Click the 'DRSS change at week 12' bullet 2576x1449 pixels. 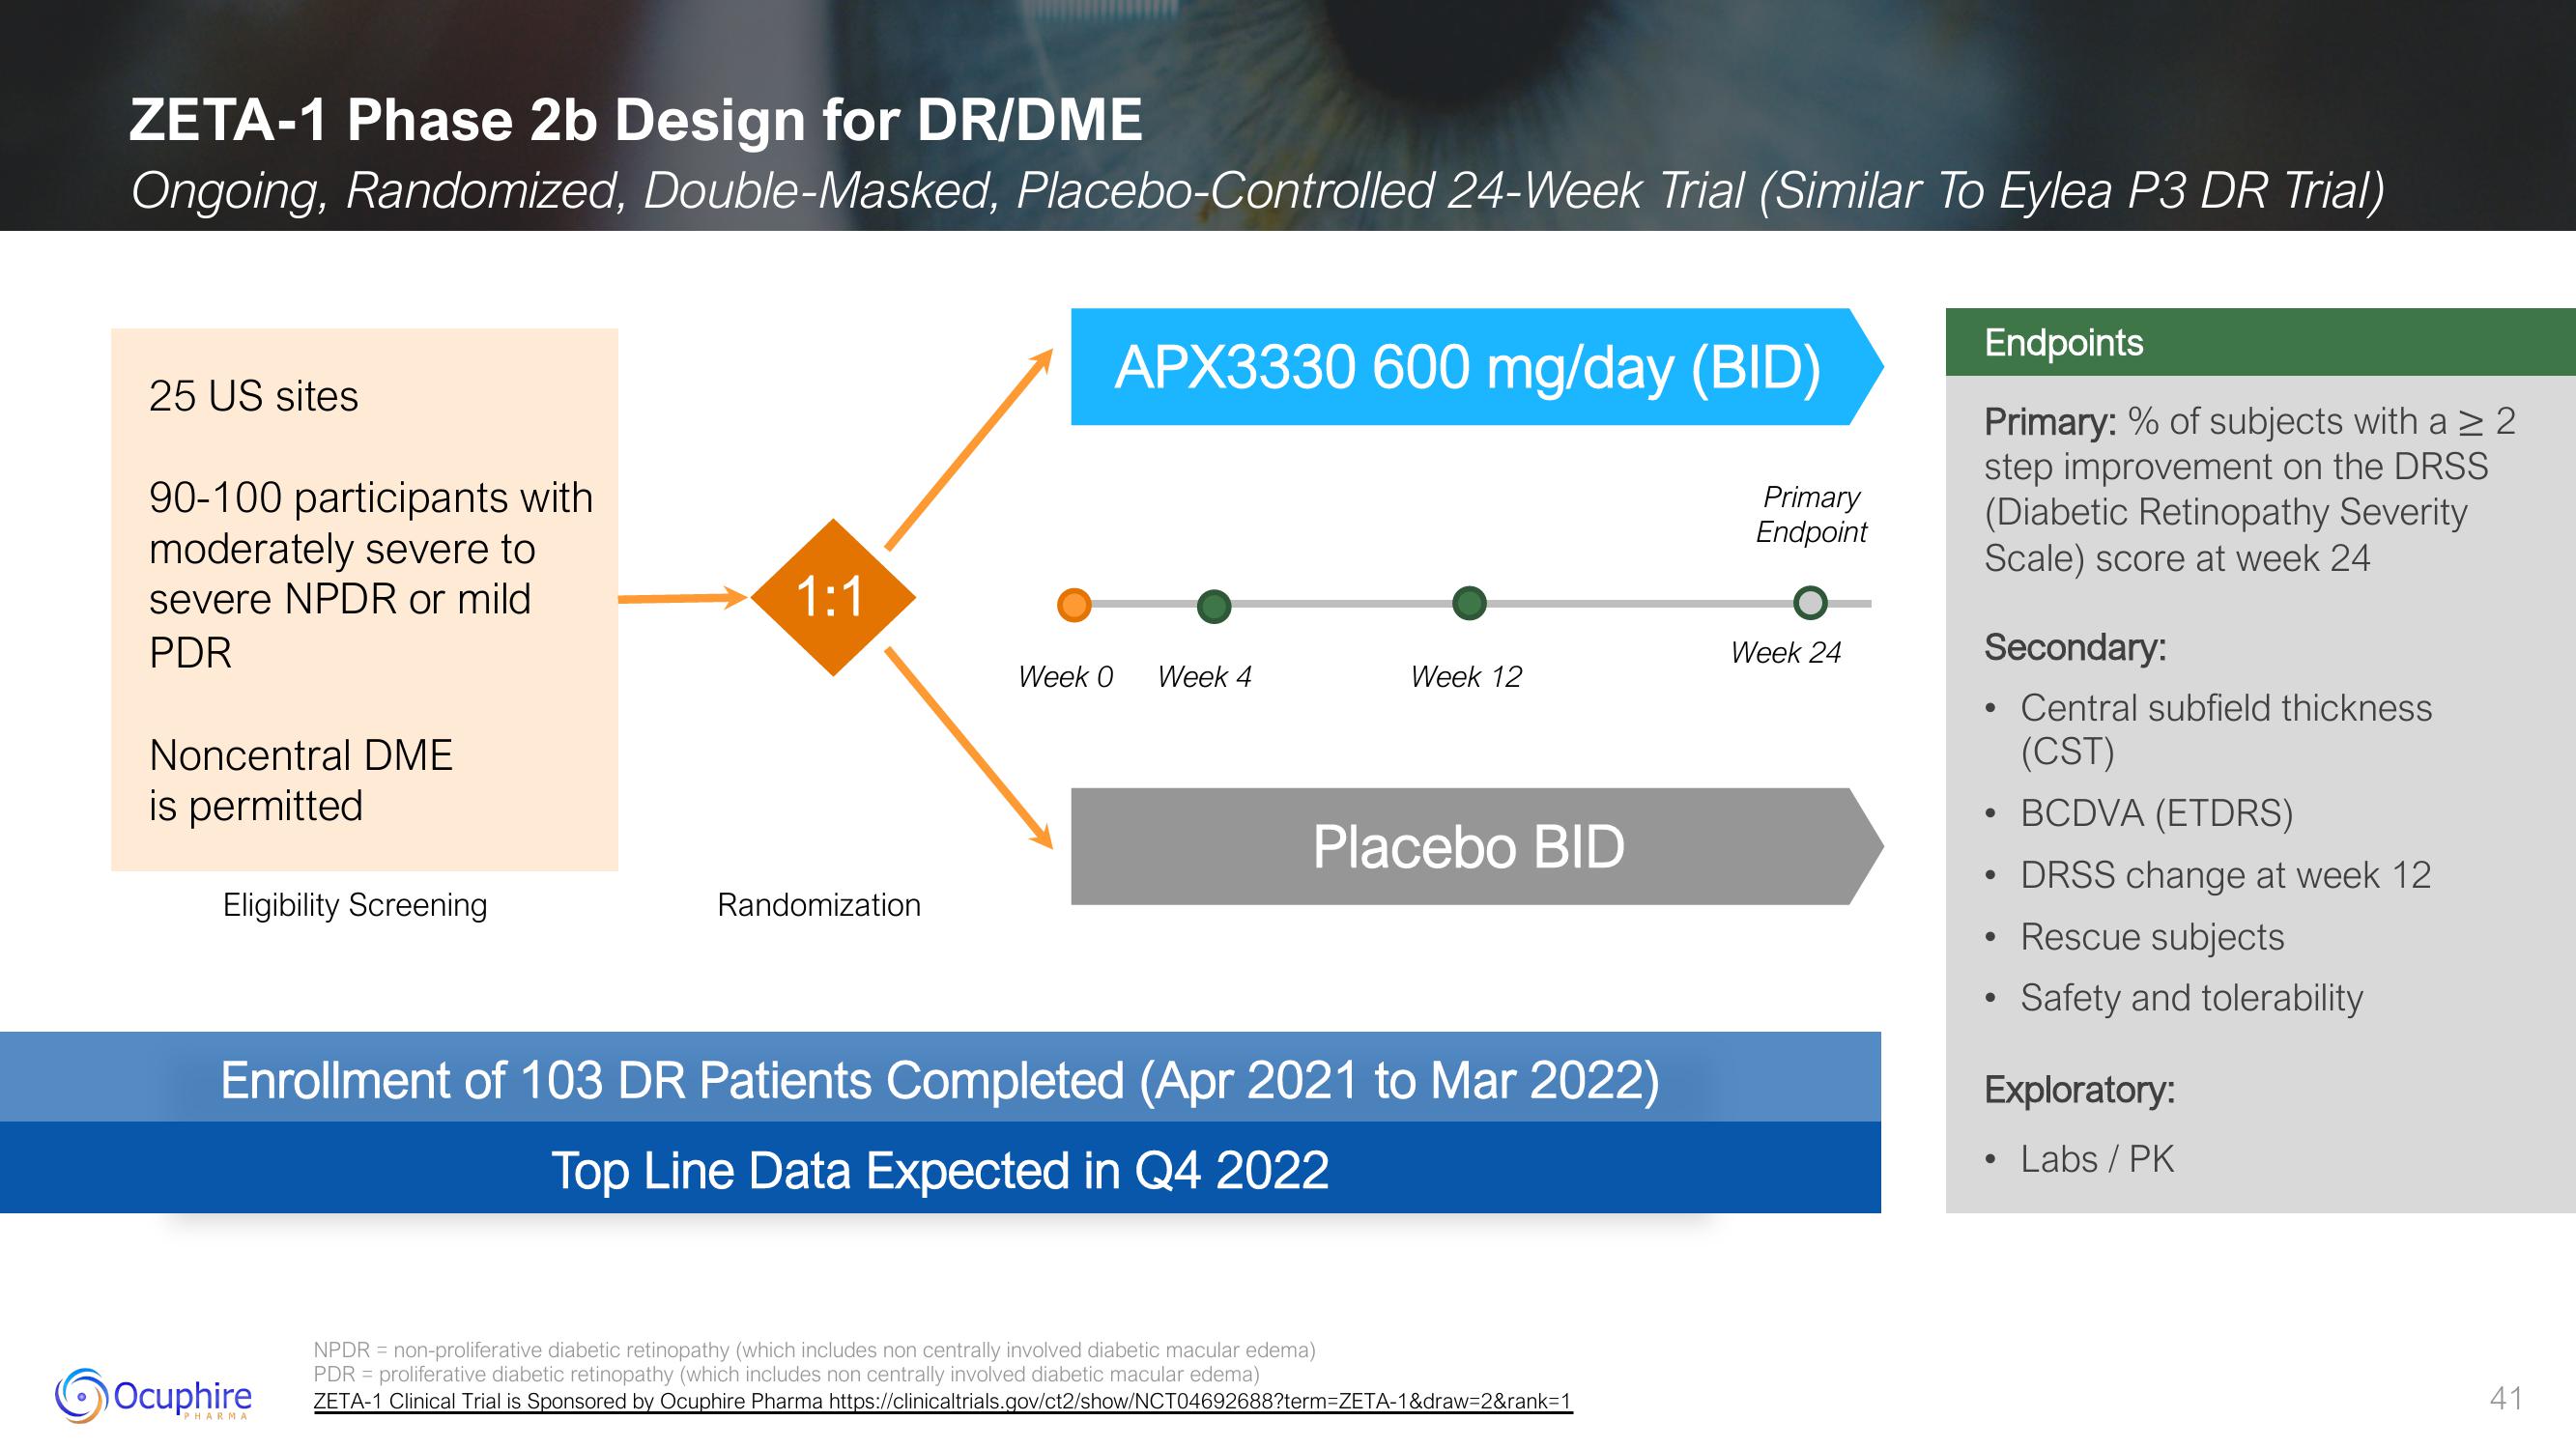2225,875
